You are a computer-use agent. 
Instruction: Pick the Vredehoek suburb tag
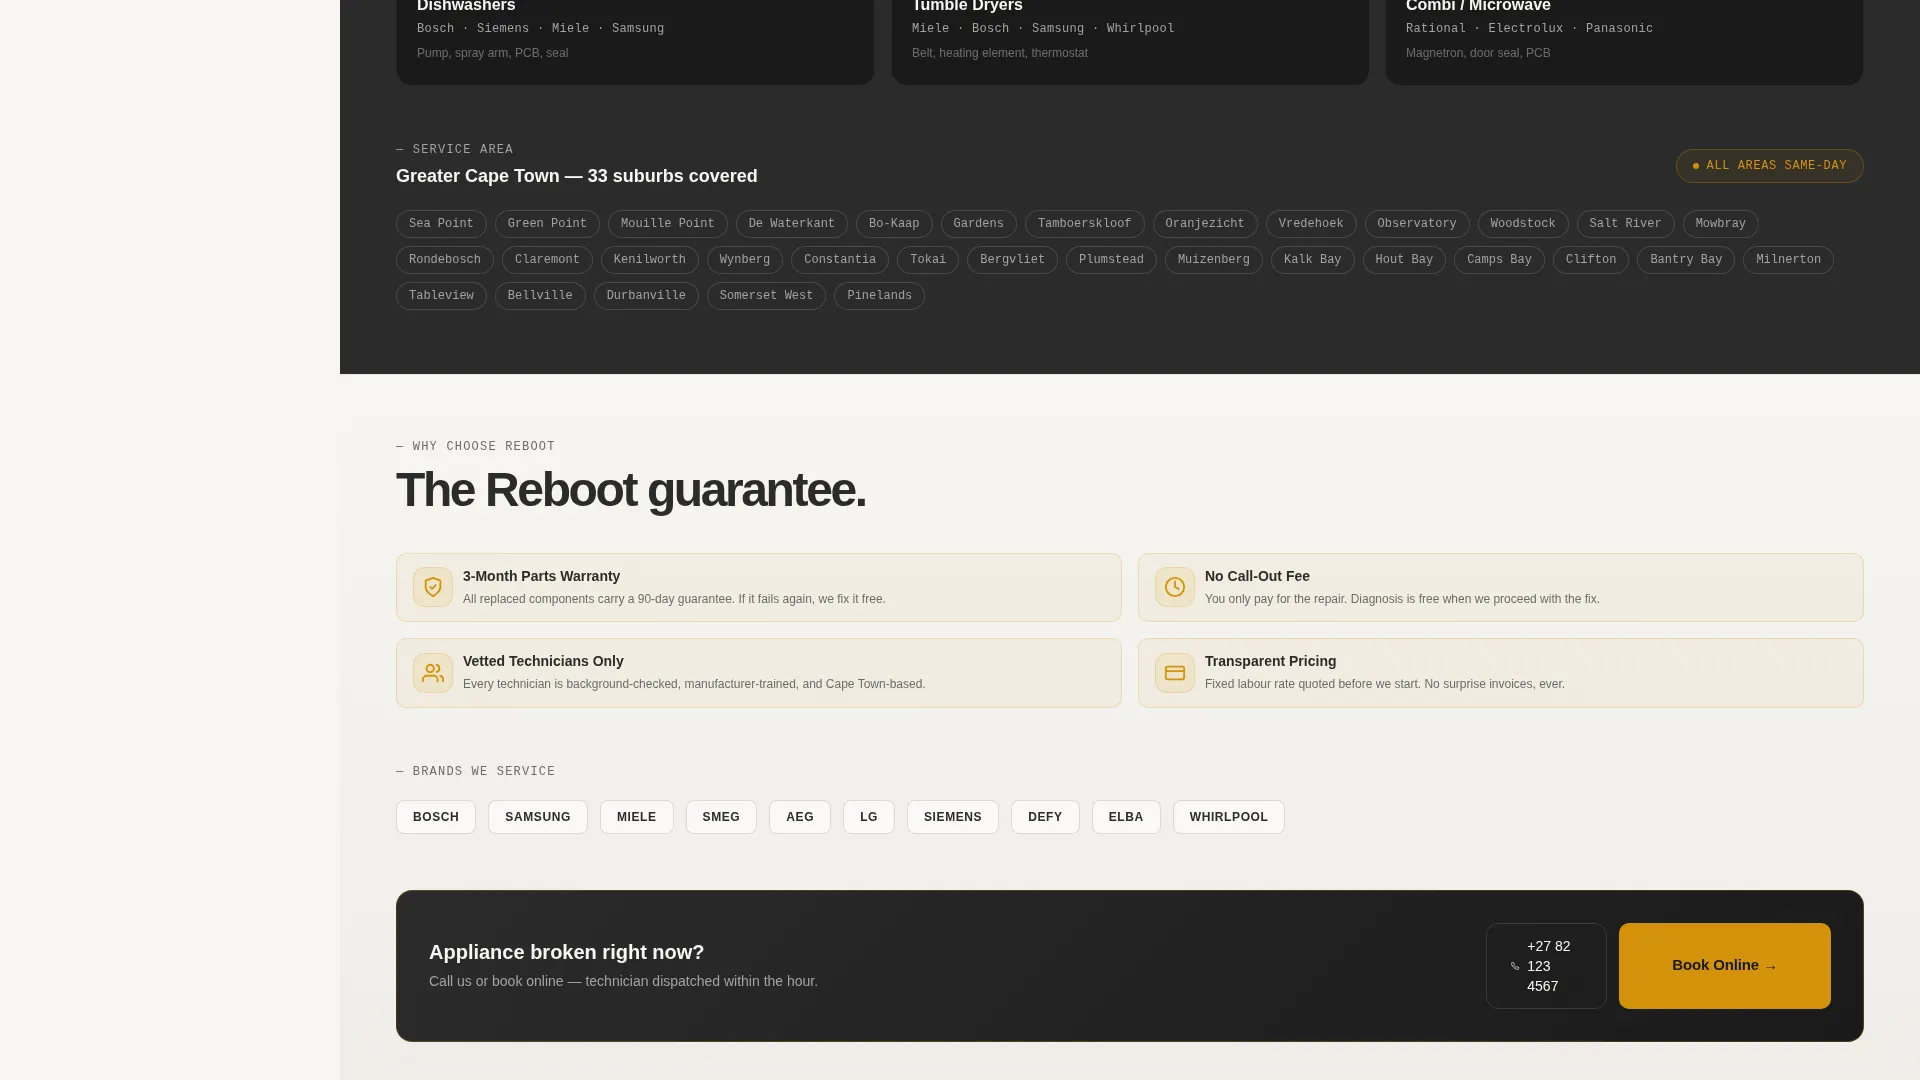(1311, 224)
